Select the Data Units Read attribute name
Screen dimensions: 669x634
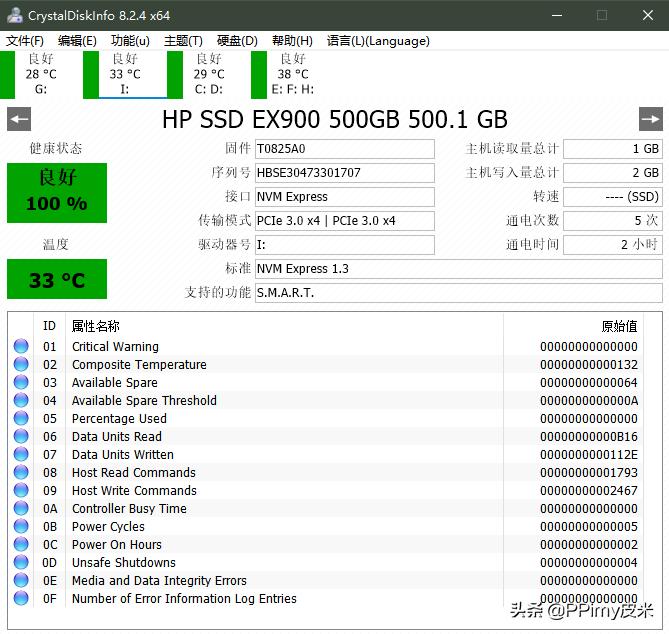(116, 436)
